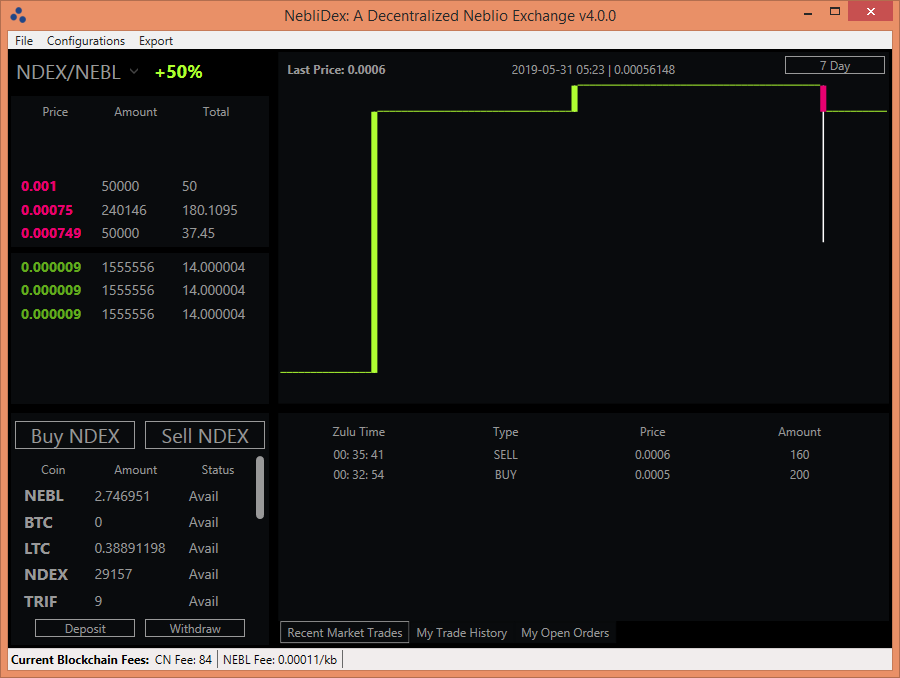Switch to My Open Orders tab
Image resolution: width=900 pixels, height=678 pixels.
click(x=565, y=633)
